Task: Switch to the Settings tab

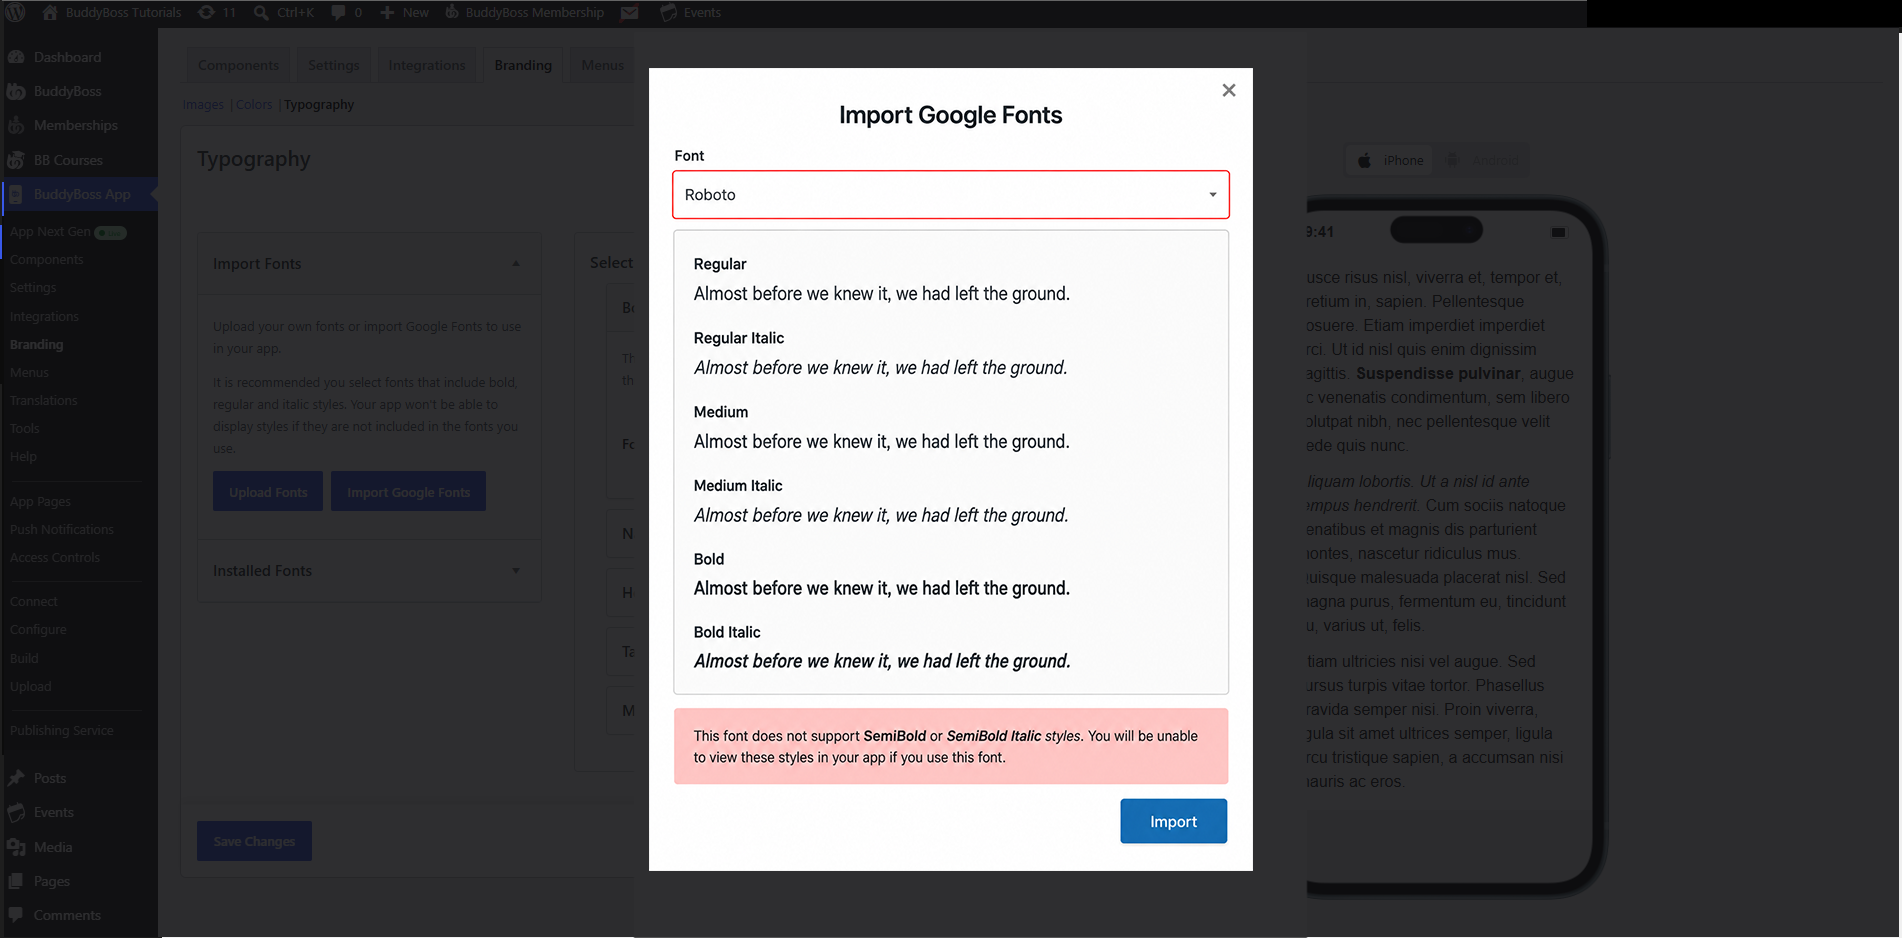Action: 333,65
